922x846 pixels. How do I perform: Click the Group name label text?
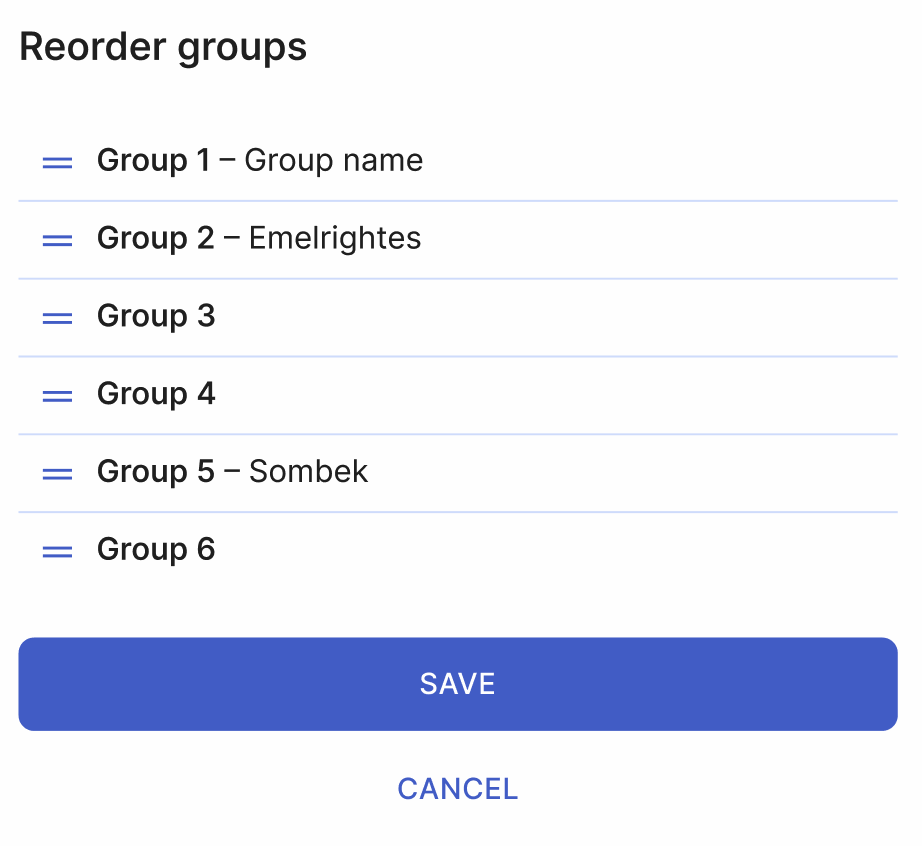[x=335, y=160]
